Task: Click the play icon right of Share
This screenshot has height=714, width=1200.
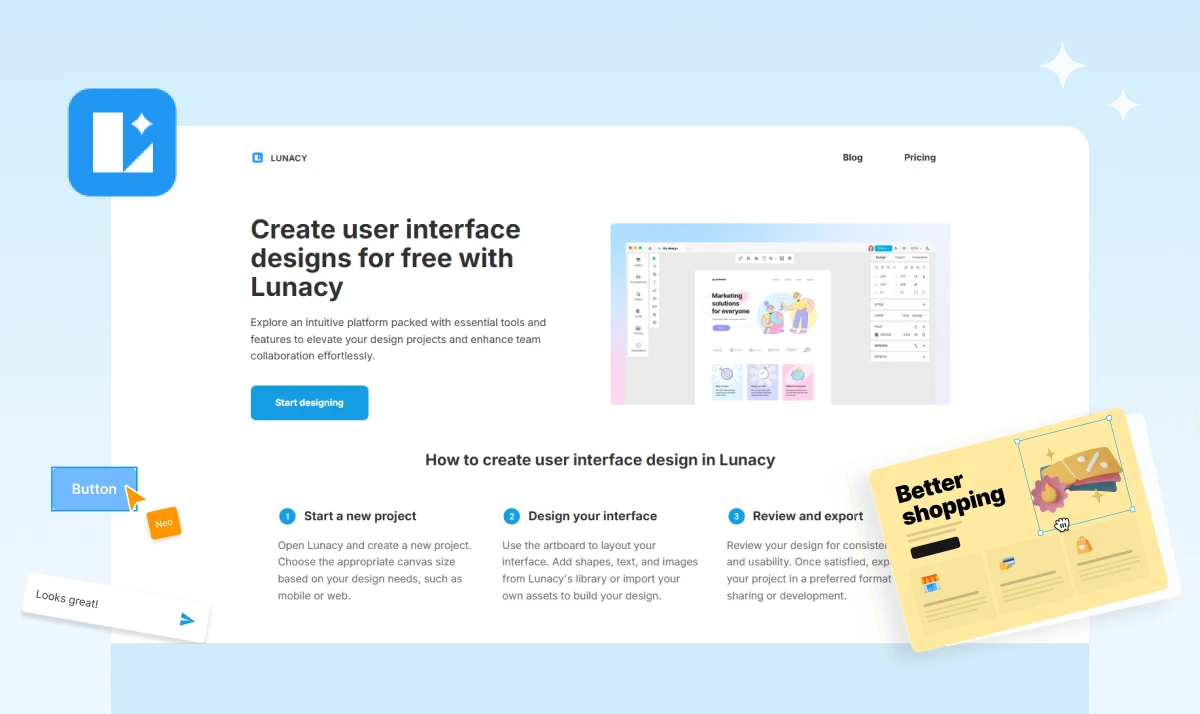Action: pos(896,247)
